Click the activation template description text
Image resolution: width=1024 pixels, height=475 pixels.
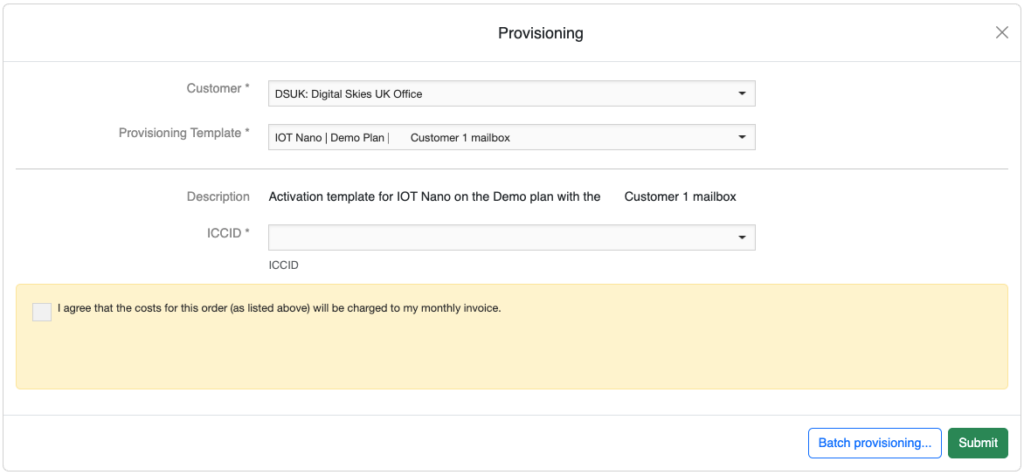coord(434,197)
